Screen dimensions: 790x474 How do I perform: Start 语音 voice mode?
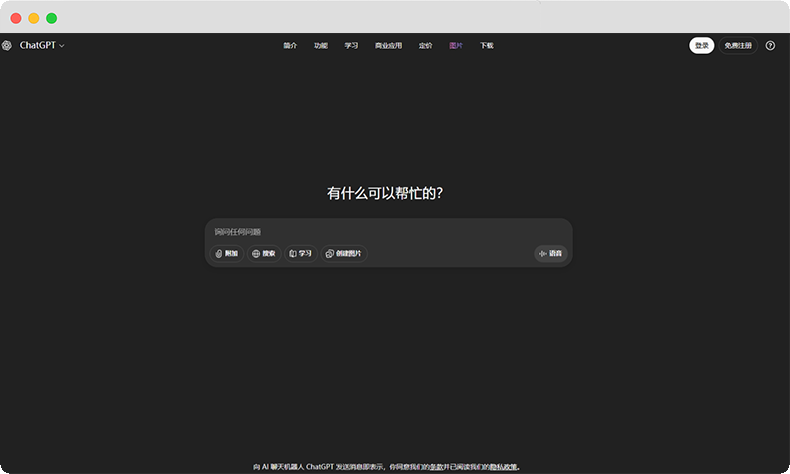[550, 254]
